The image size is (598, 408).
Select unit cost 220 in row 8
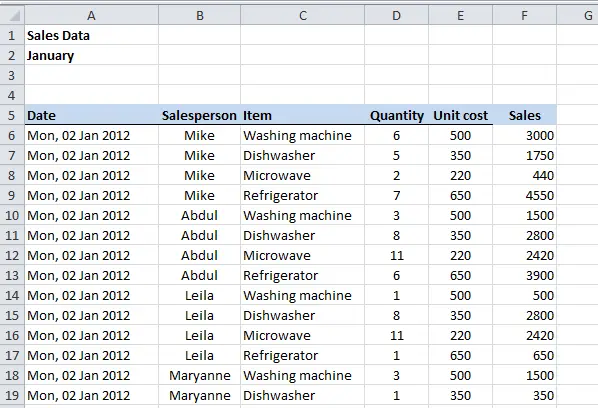coord(461,175)
